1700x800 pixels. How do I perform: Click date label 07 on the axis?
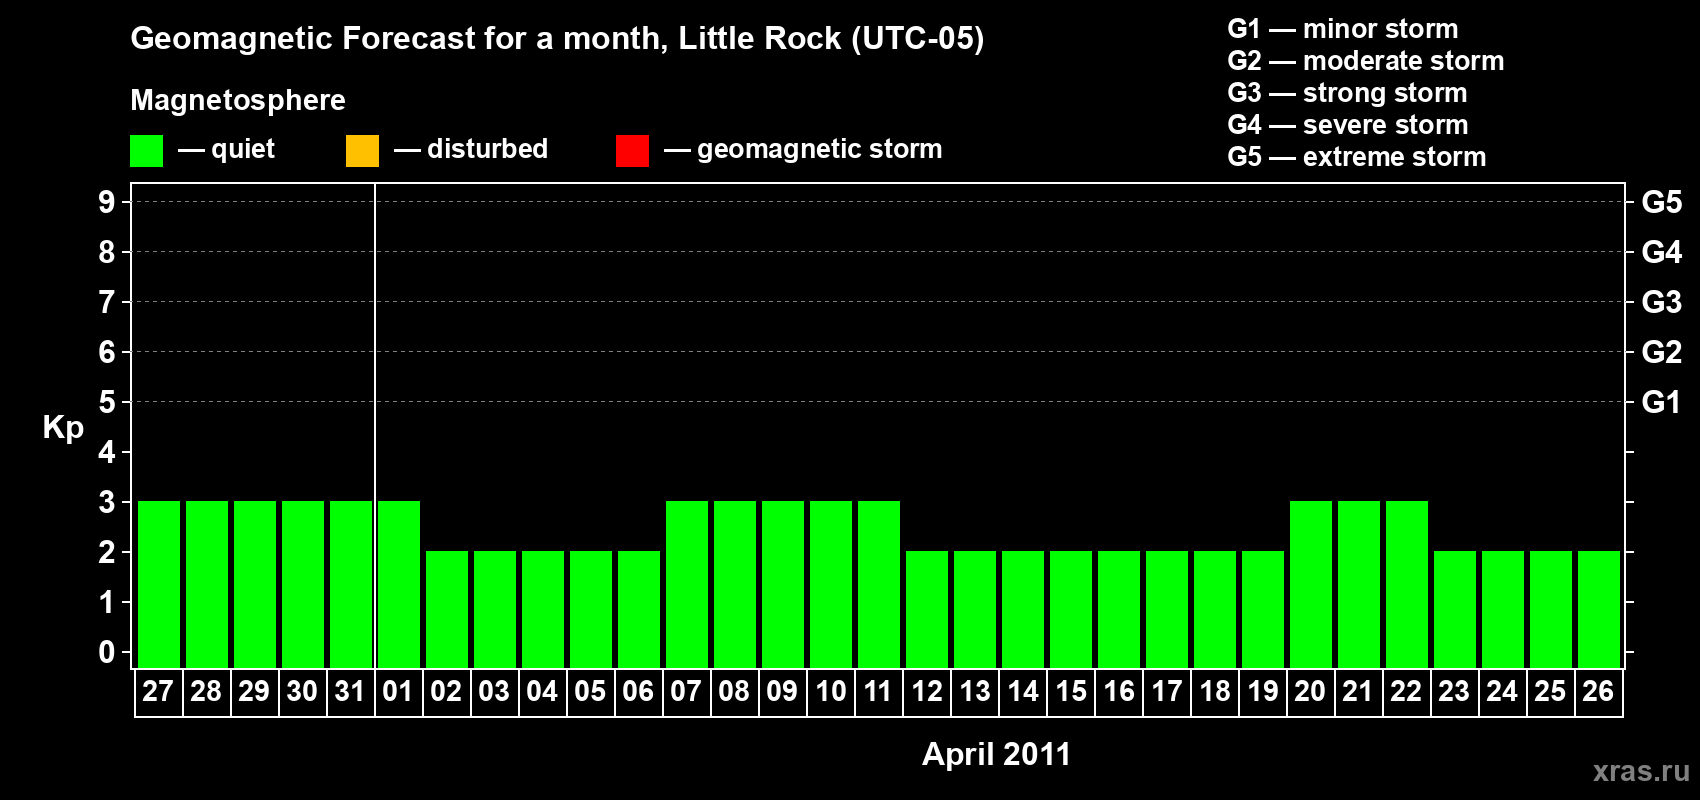click(686, 691)
